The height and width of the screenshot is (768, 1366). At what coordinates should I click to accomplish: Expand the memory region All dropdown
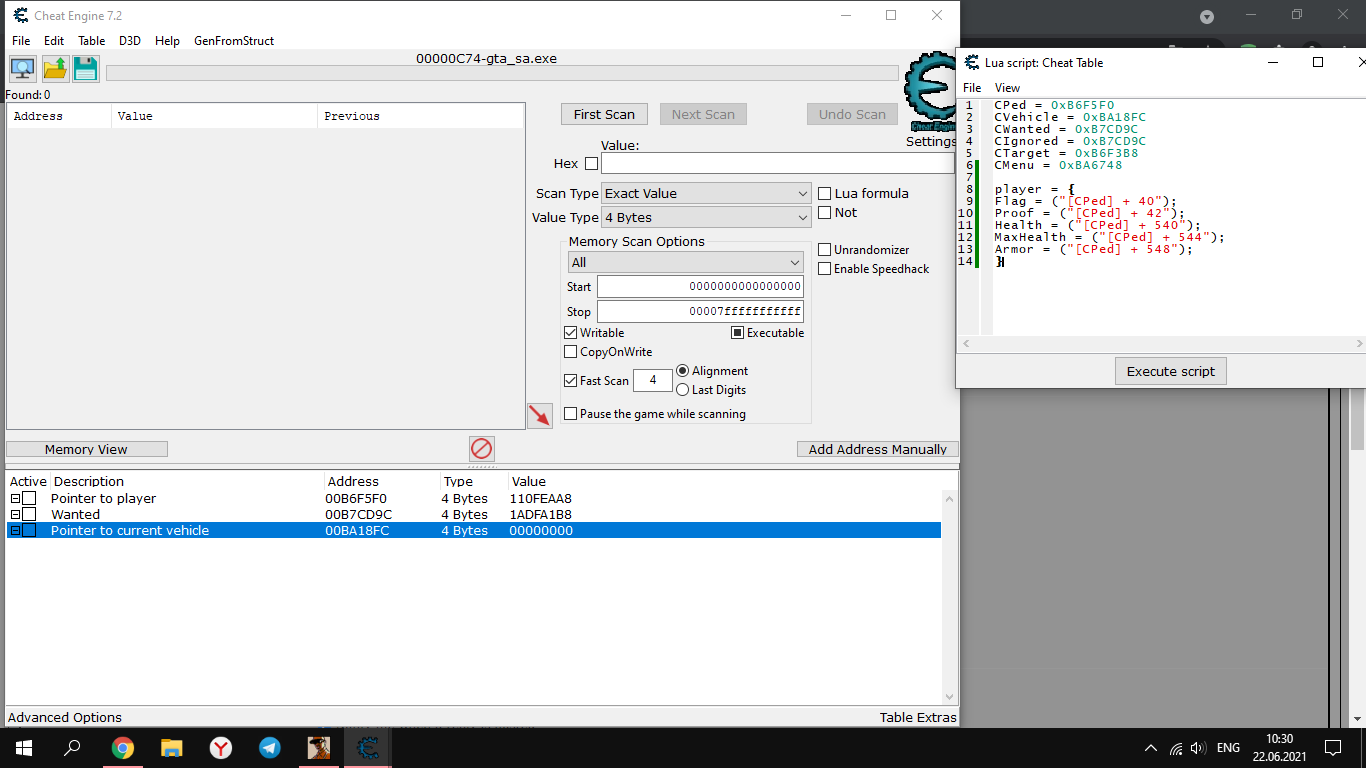(x=685, y=262)
